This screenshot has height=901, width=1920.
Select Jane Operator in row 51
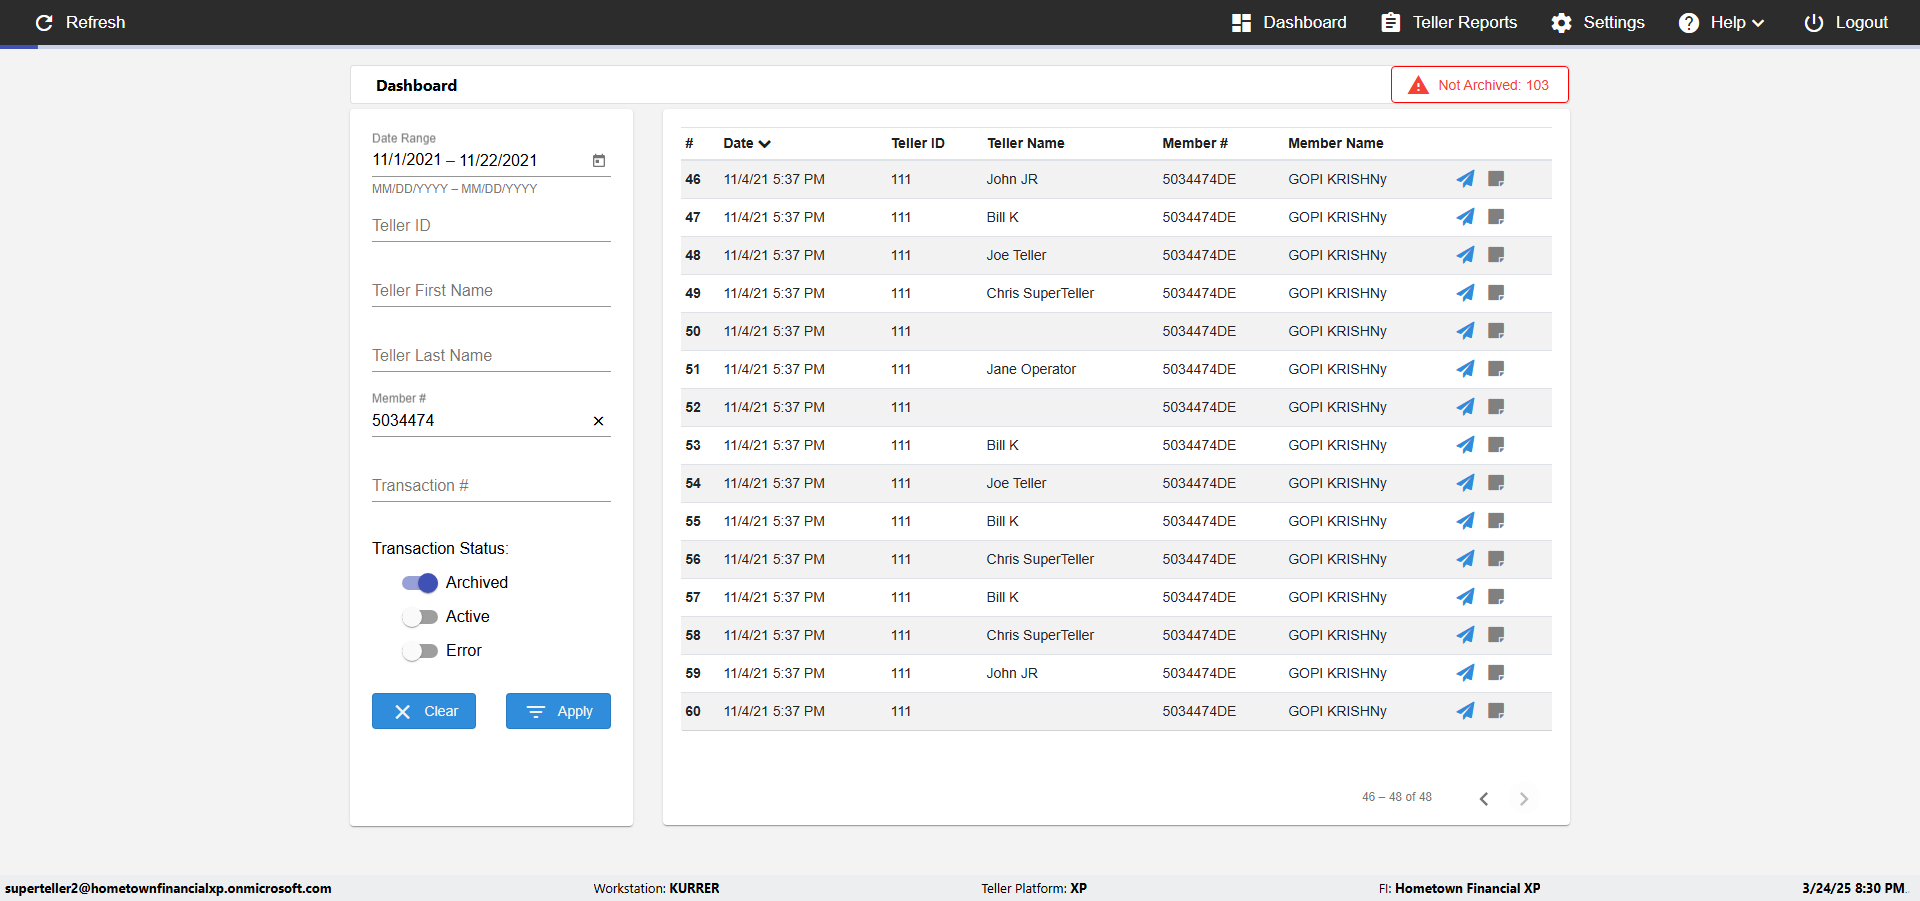click(x=1031, y=369)
